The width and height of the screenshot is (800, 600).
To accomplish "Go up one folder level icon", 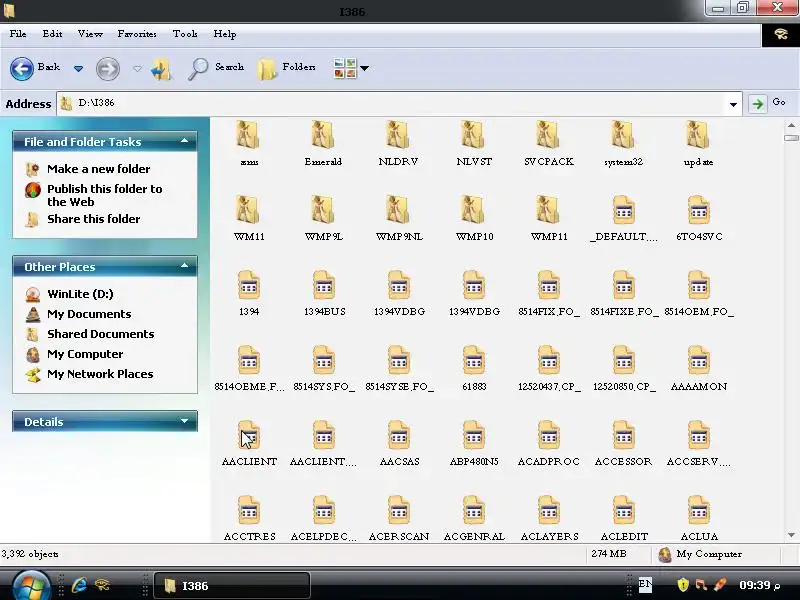I will (x=162, y=68).
